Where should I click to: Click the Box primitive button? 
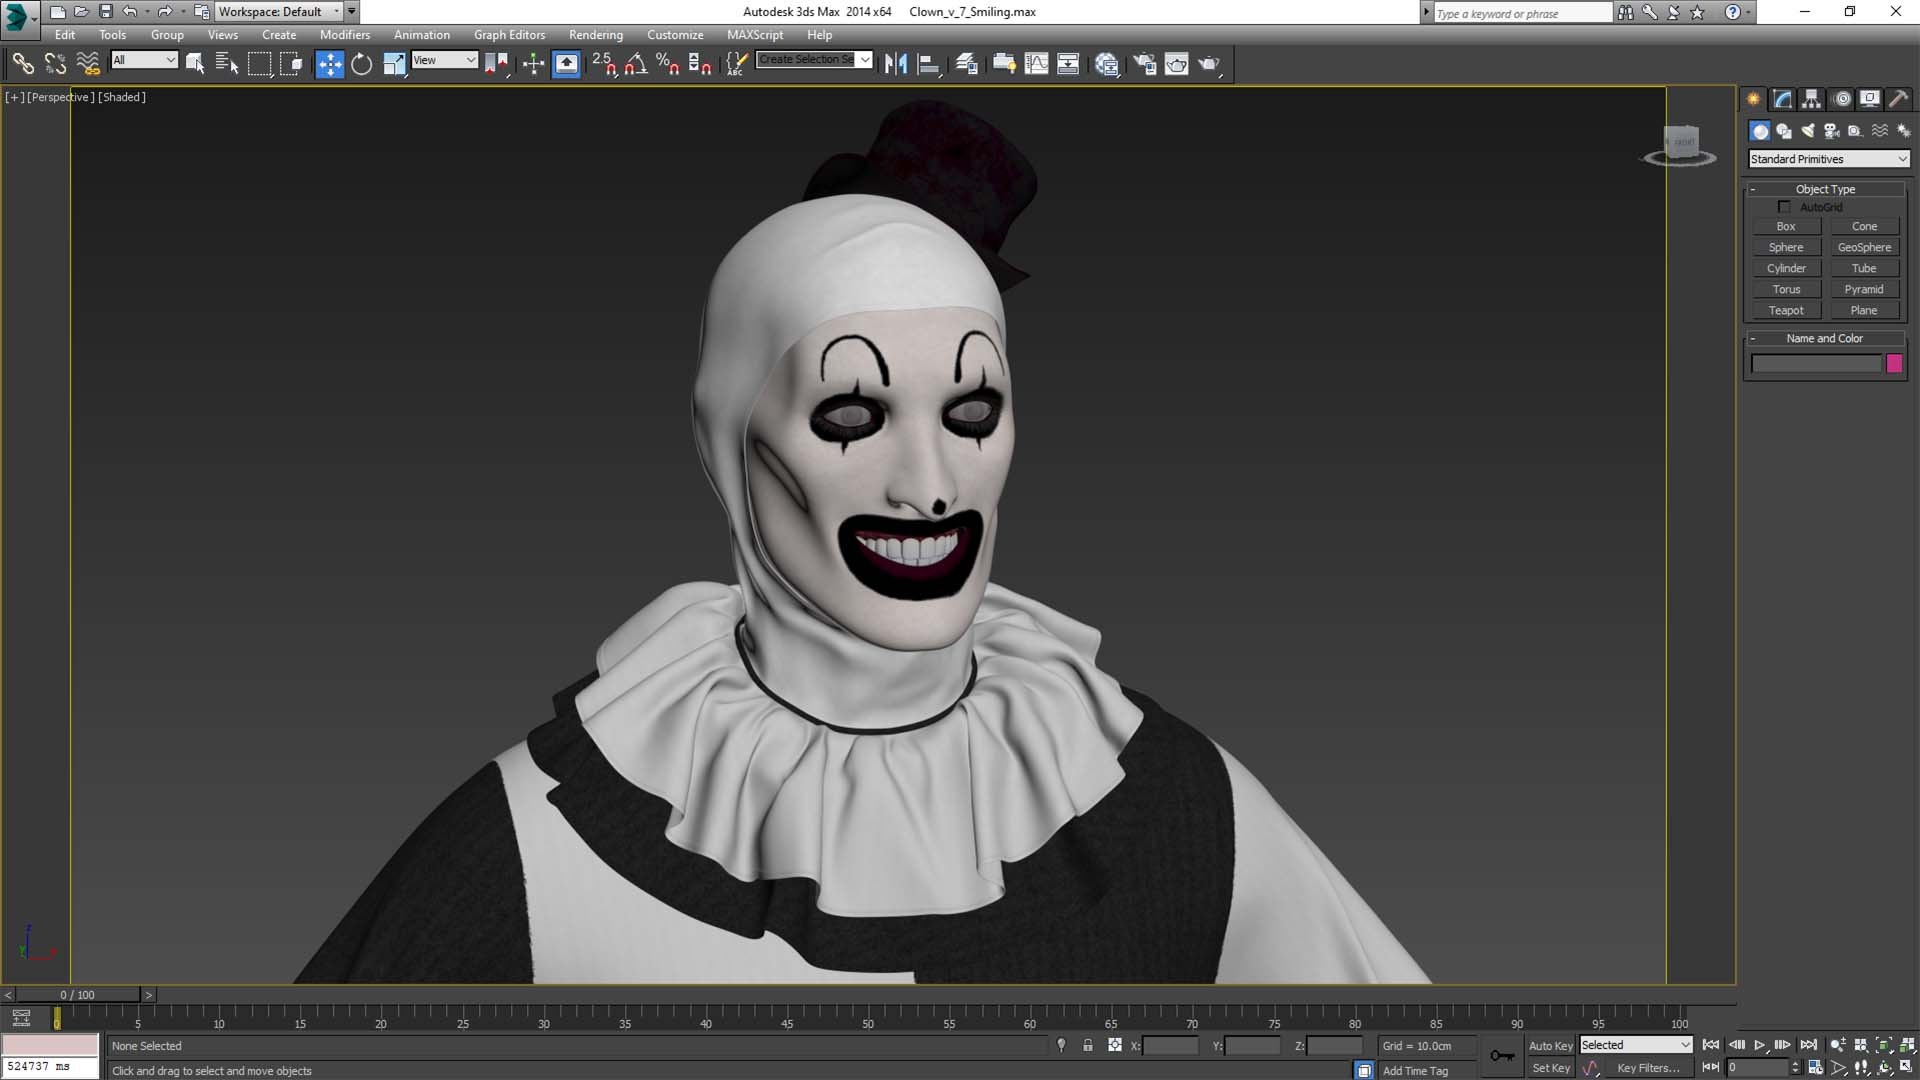(x=1786, y=227)
